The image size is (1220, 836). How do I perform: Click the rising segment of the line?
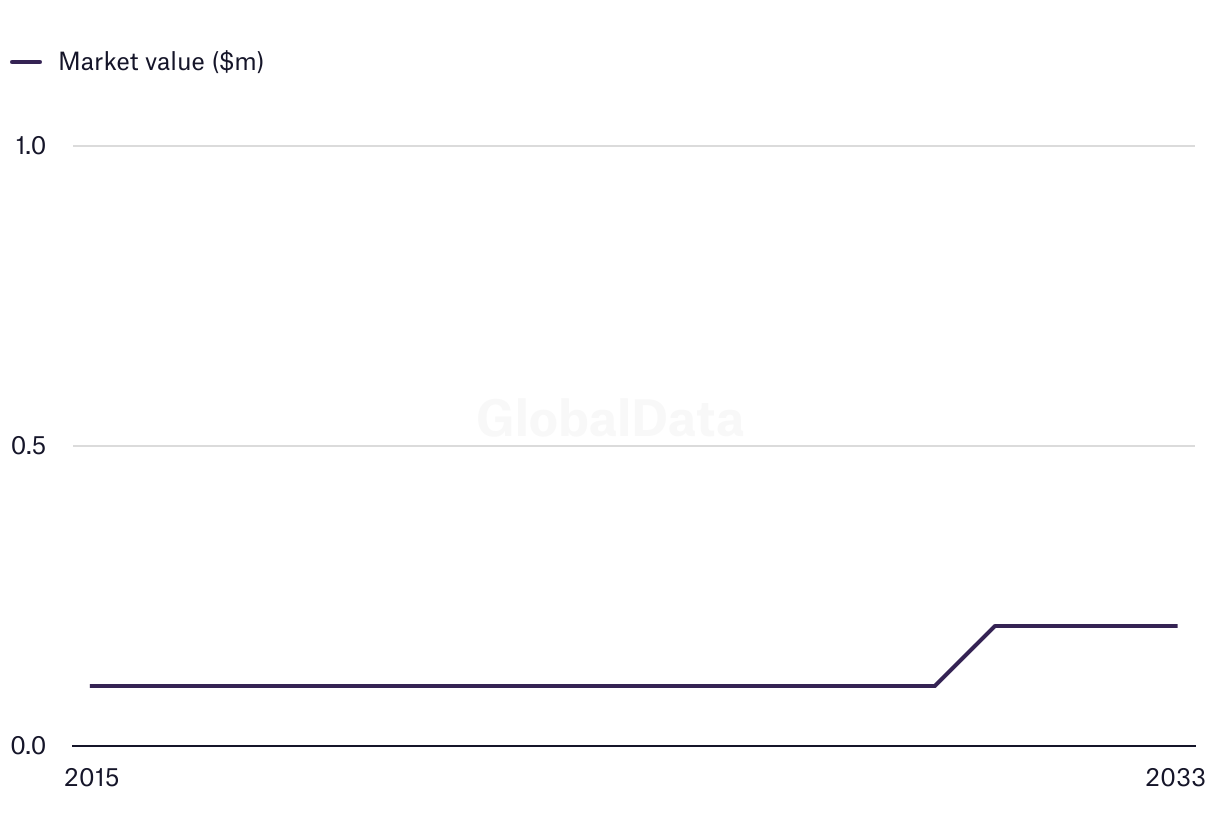coord(965,656)
